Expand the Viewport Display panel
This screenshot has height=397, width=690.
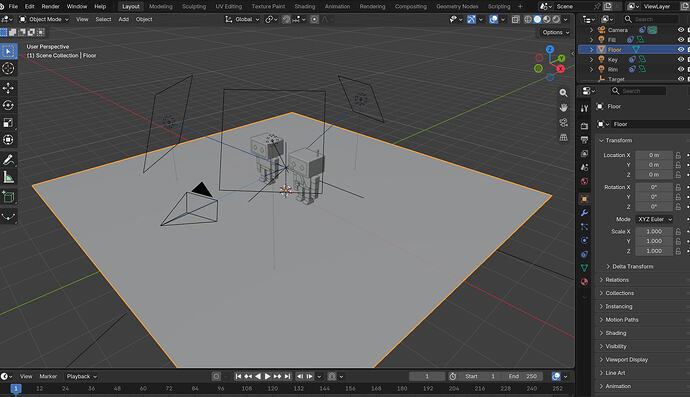626,360
